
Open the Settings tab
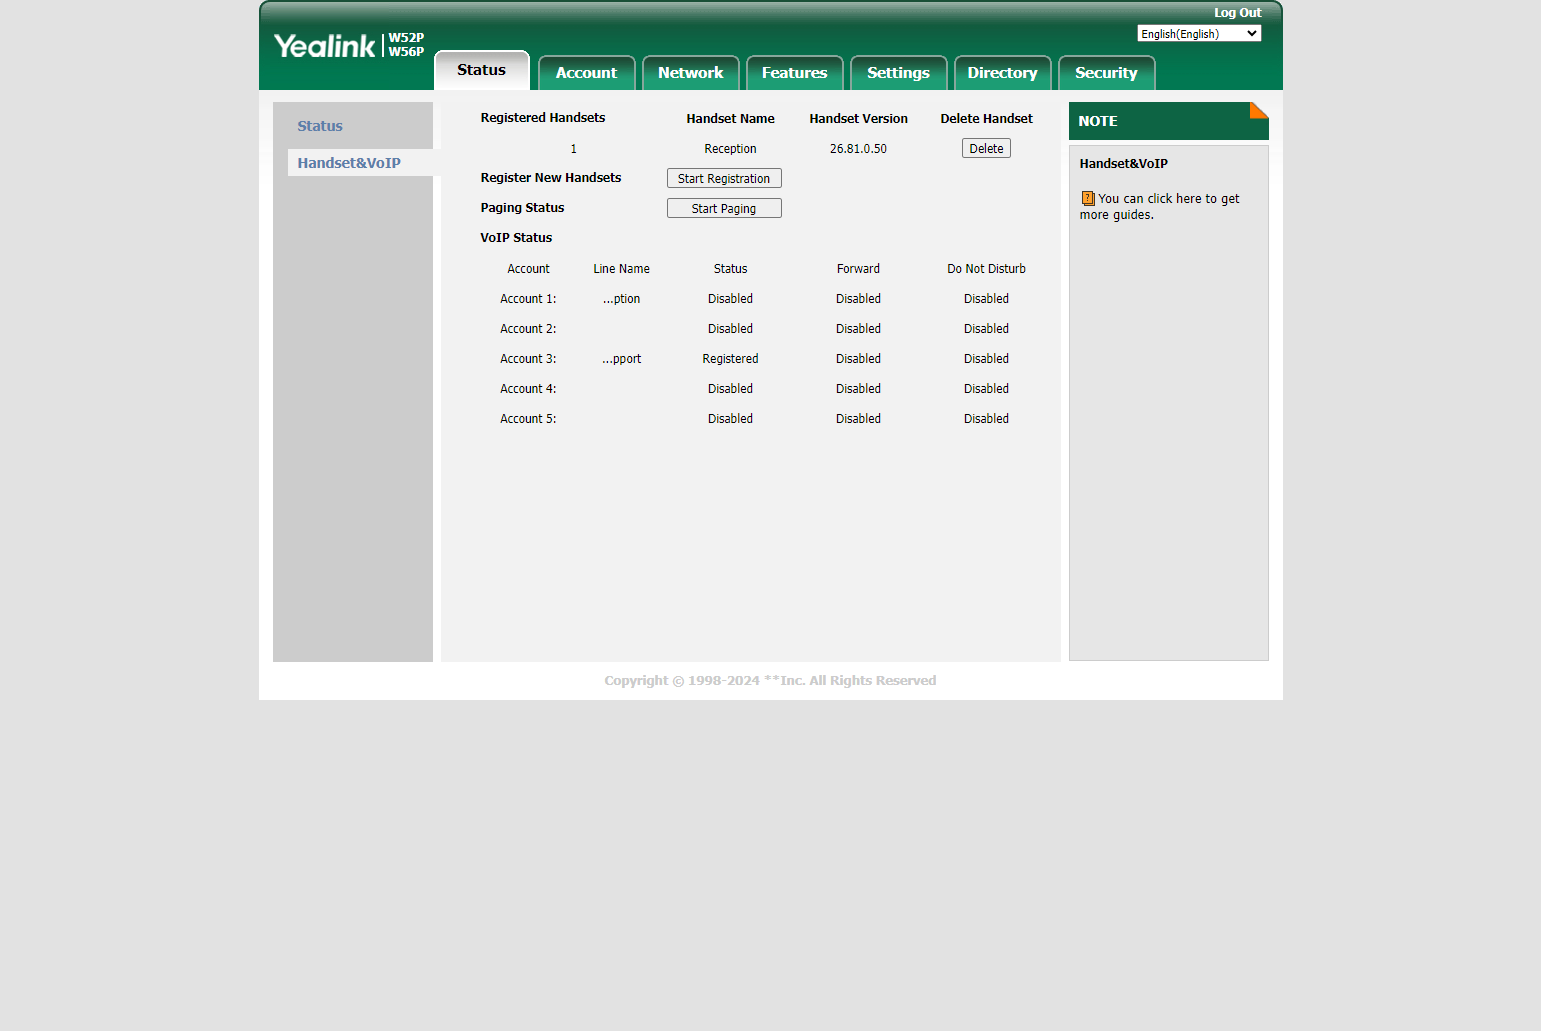click(899, 73)
